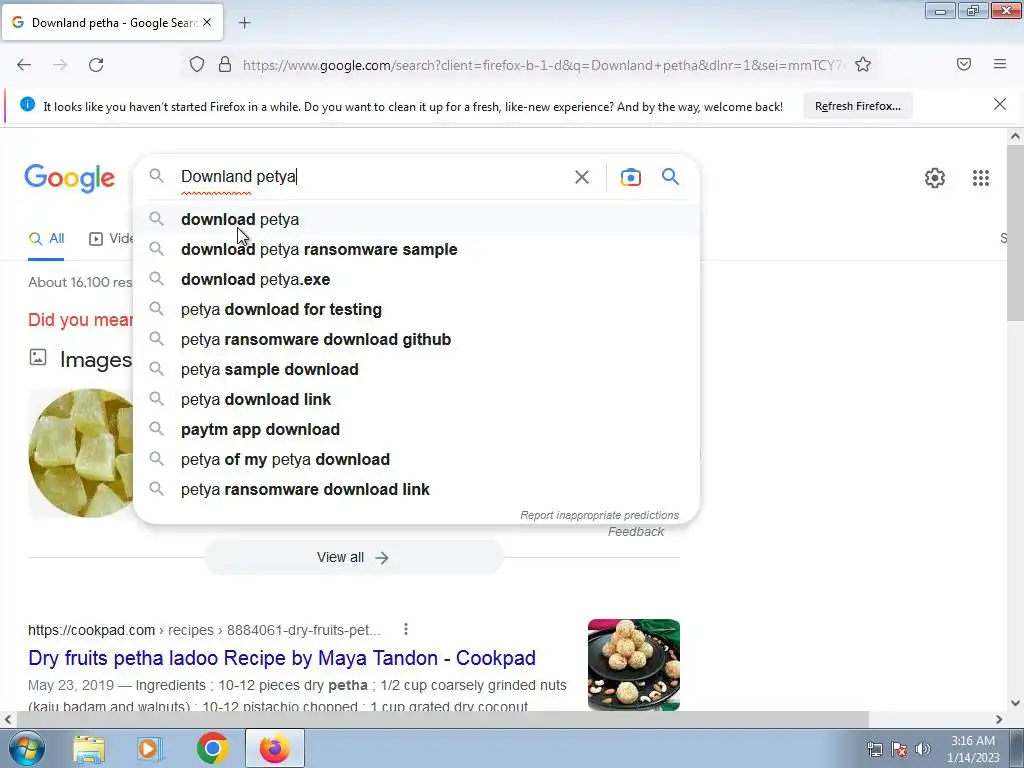Image resolution: width=1024 pixels, height=768 pixels.
Task: Click View all images button
Action: [x=353, y=558]
